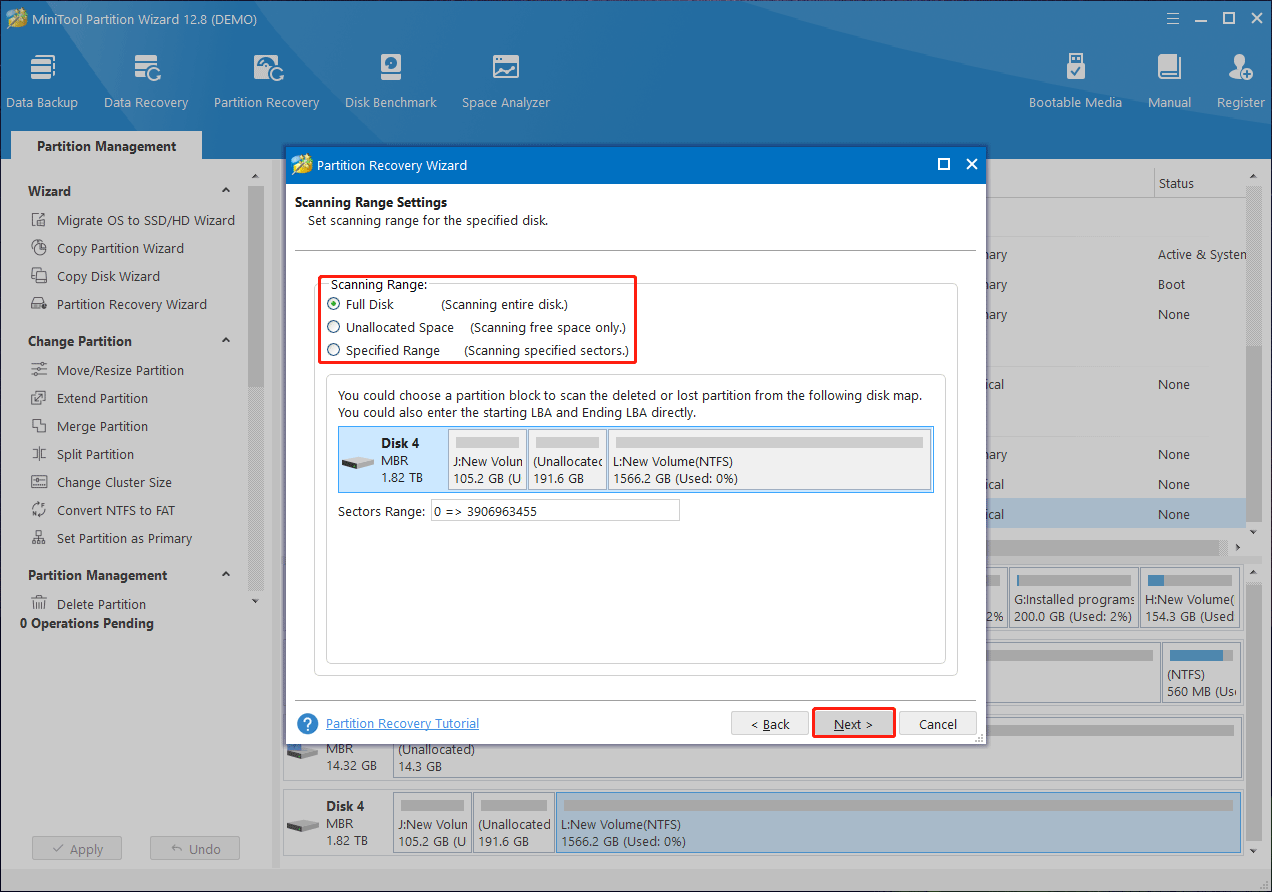Select the Full Disk scanning range
The width and height of the screenshot is (1272, 892).
point(334,304)
